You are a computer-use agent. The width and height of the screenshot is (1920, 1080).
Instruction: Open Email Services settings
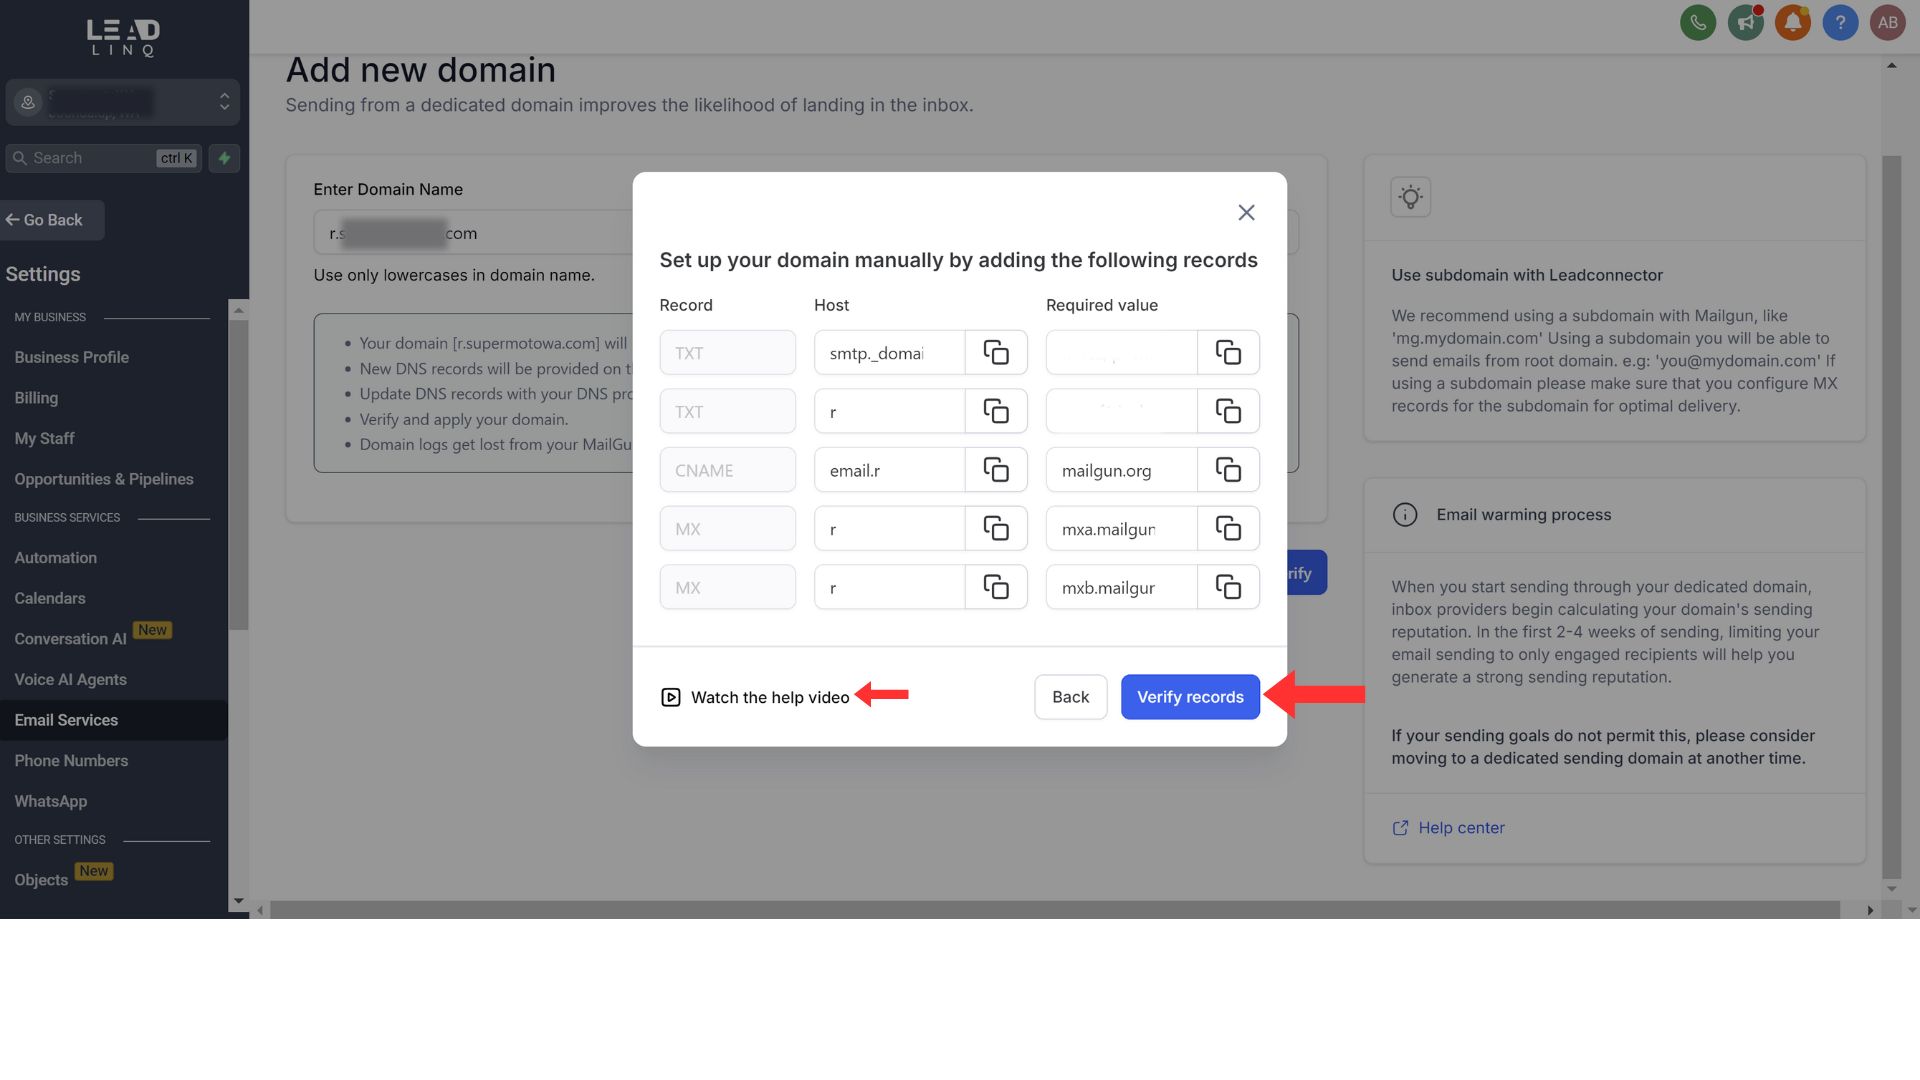[66, 720]
